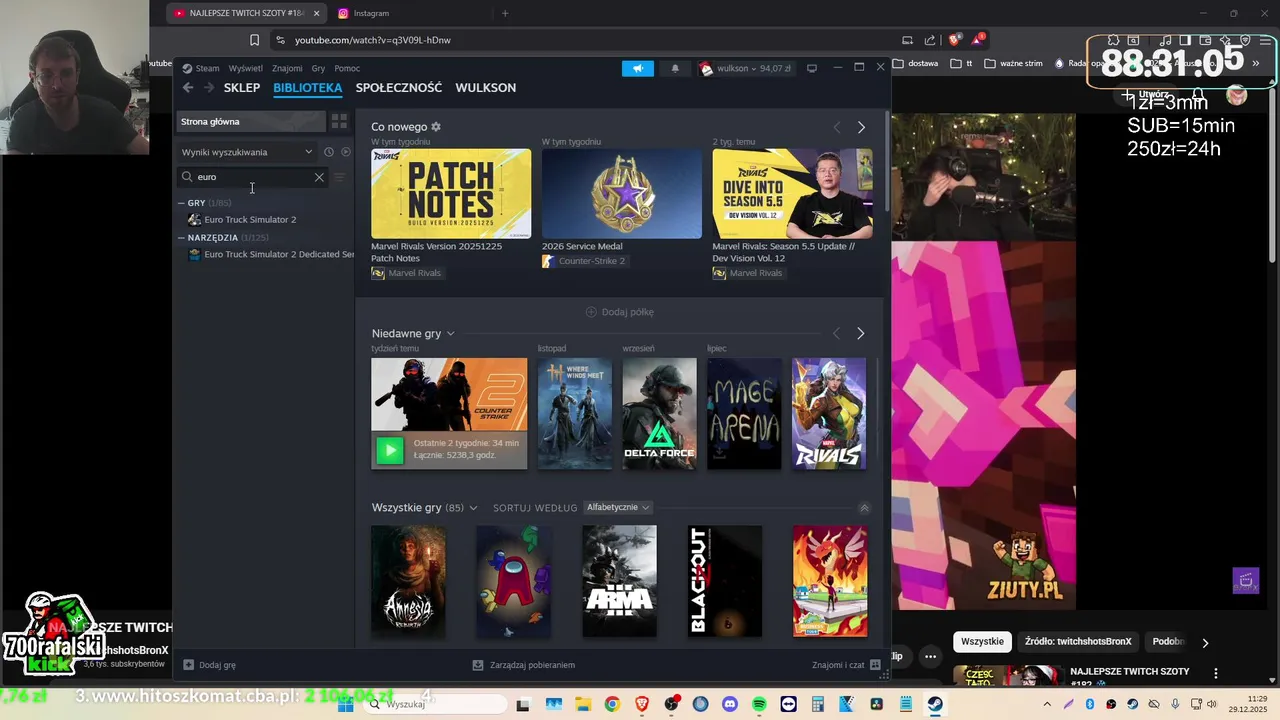Show next items in Niedawne gry

pos(861,333)
